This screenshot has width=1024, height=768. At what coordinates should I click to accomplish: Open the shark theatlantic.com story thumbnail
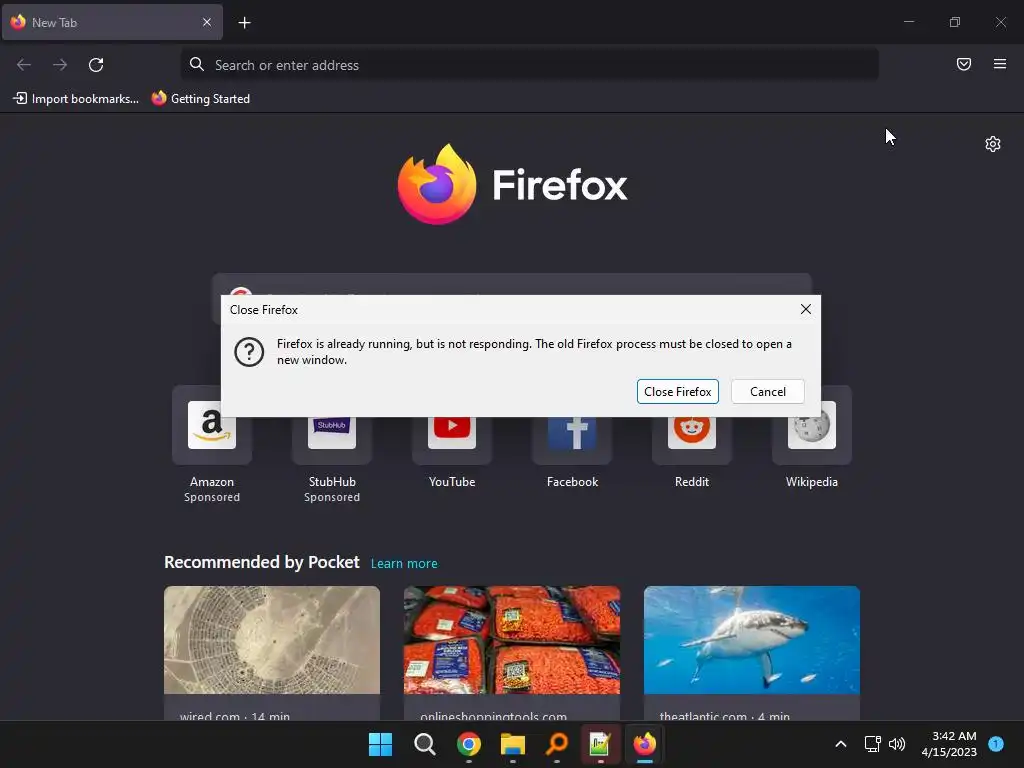click(752, 640)
